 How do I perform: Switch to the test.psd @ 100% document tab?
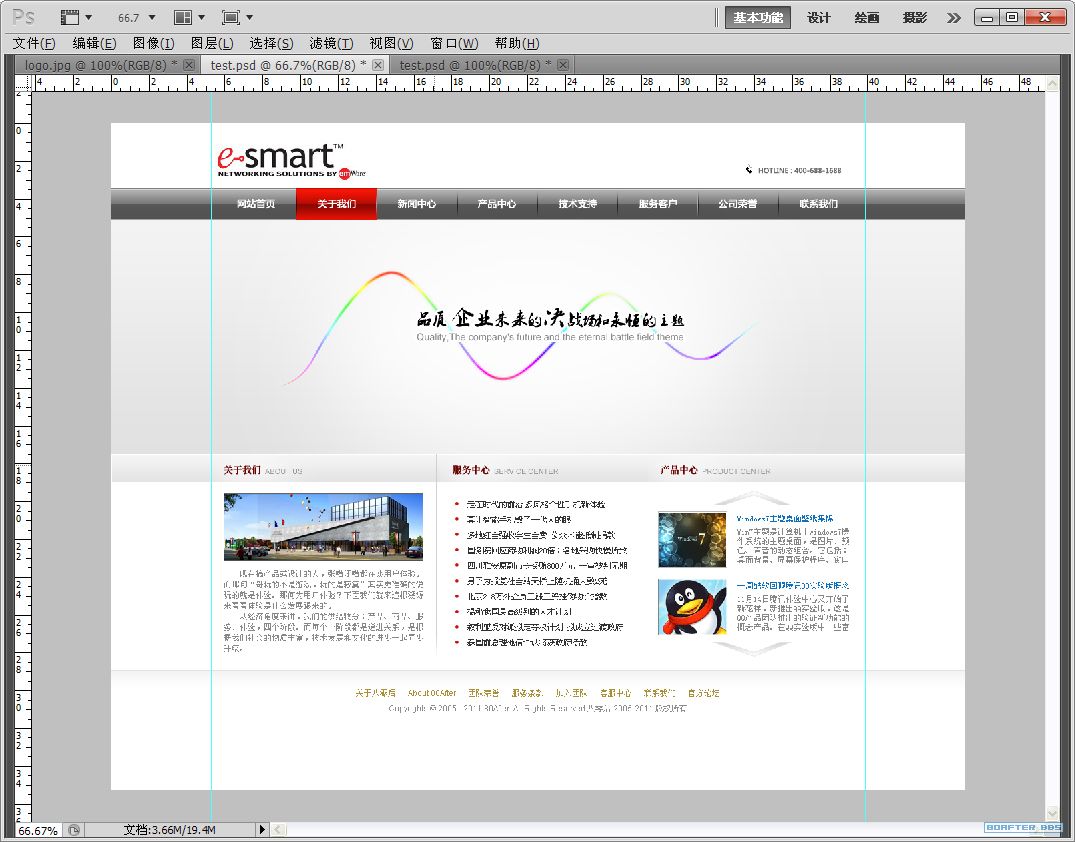pyautogui.click(x=483, y=65)
